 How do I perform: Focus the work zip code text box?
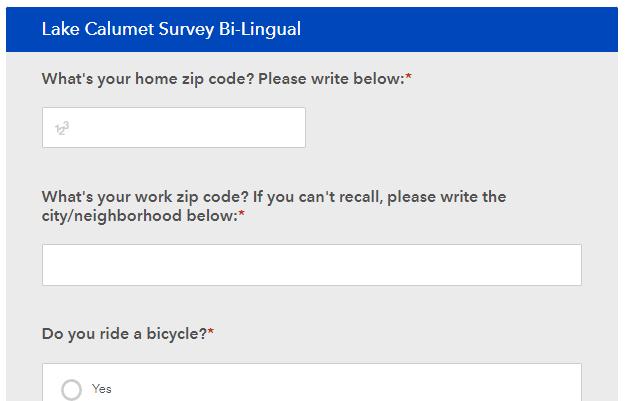[311, 265]
